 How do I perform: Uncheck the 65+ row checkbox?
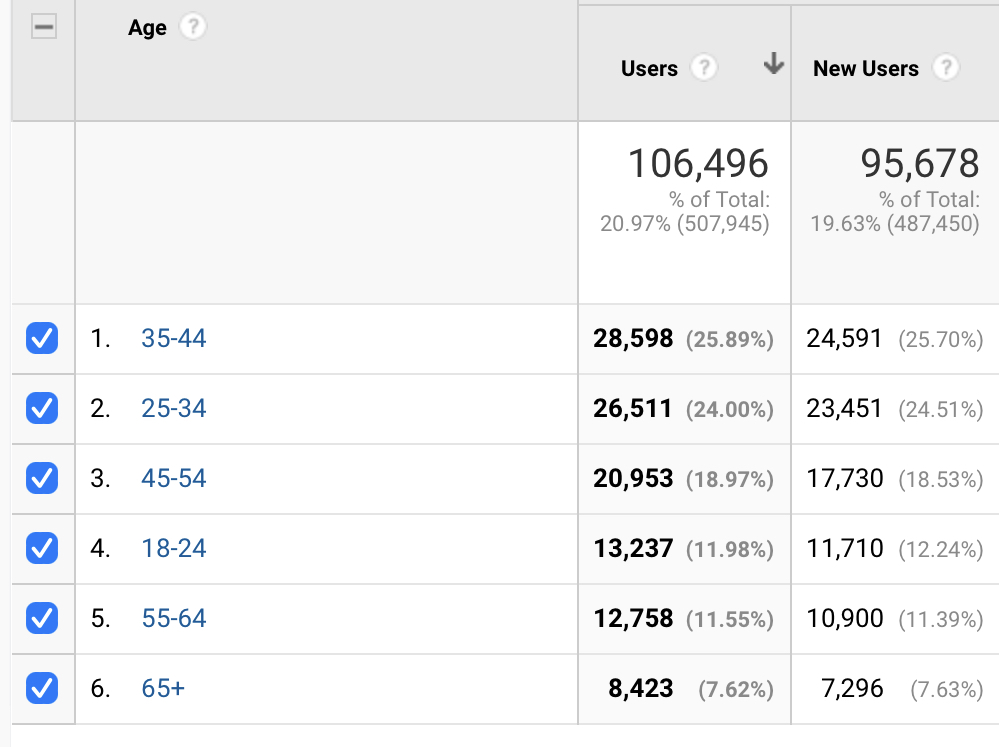coord(42,689)
